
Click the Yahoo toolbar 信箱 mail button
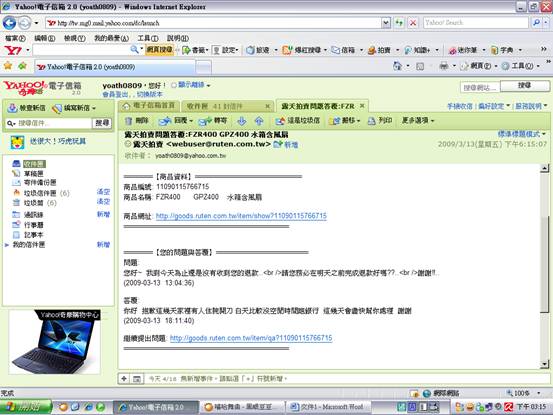pyautogui.click(x=343, y=50)
